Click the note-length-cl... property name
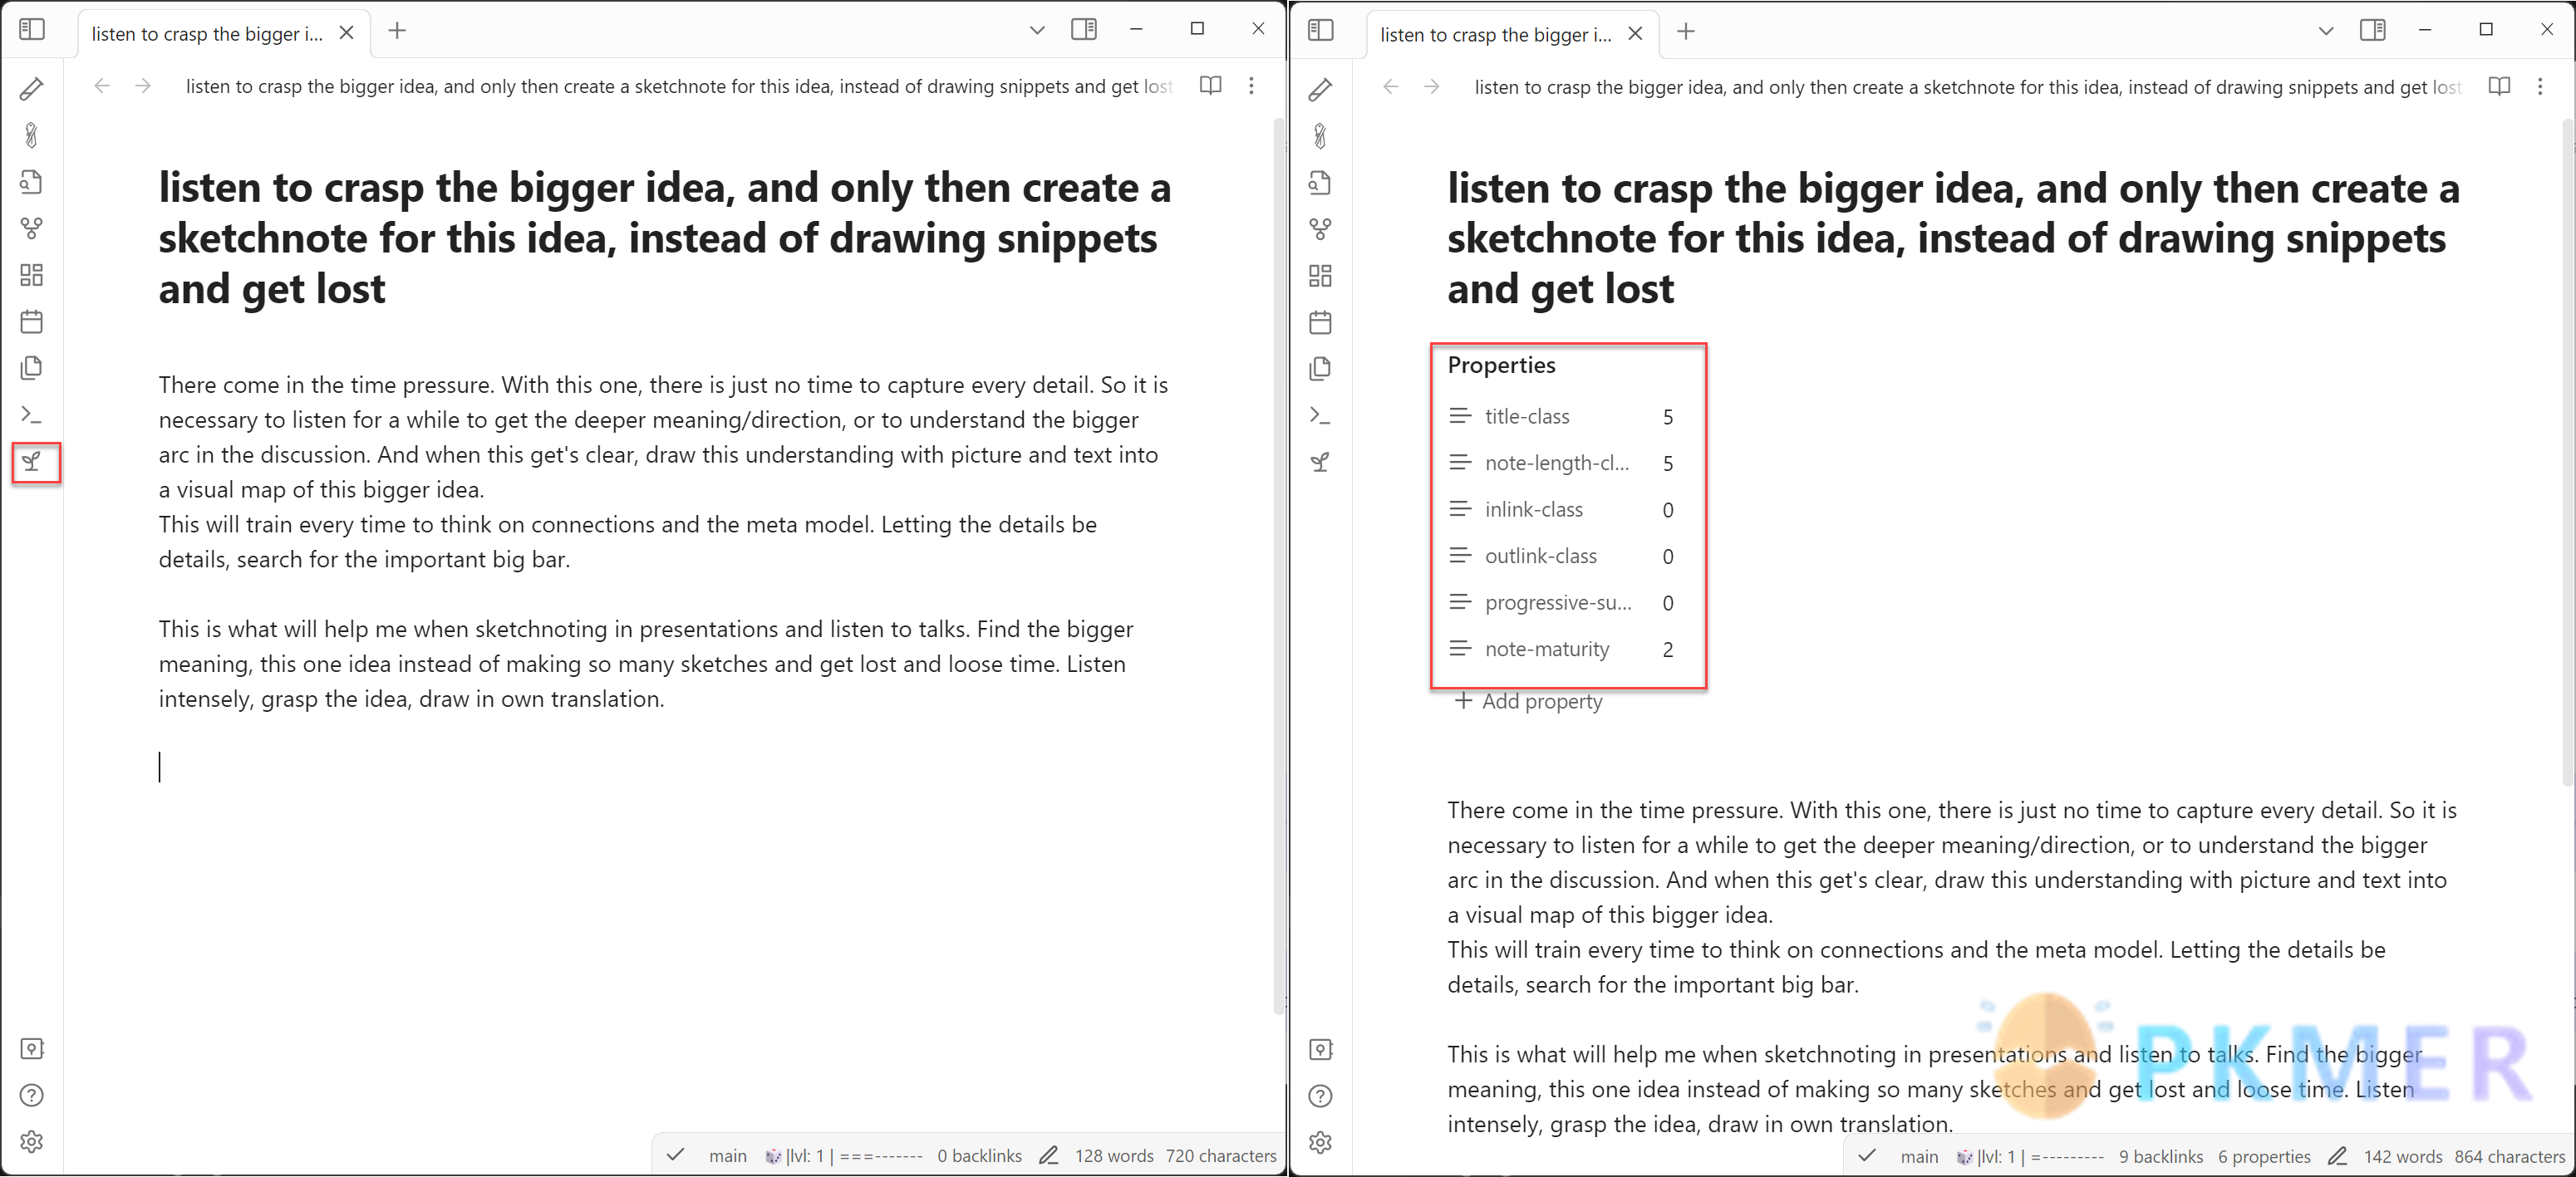 1556,463
